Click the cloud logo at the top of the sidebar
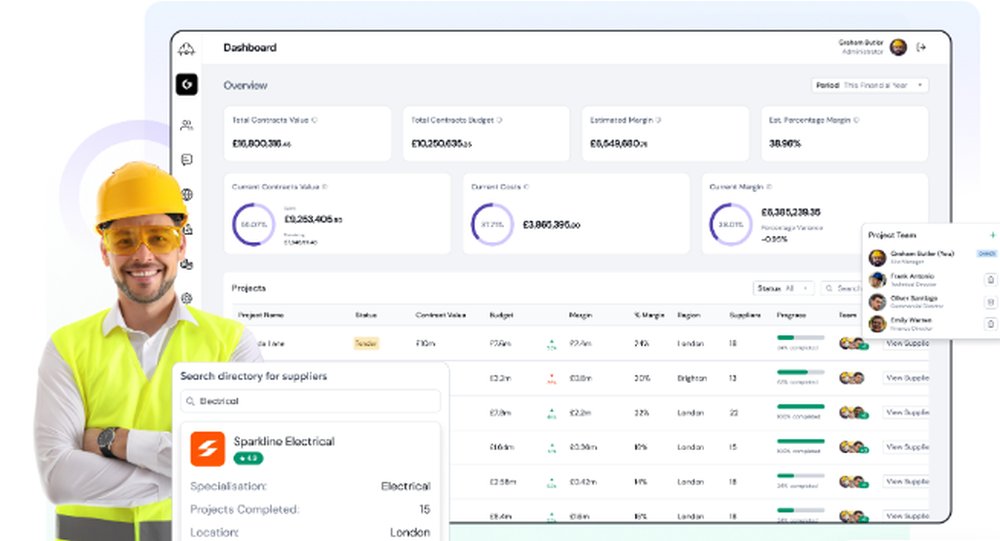Screen dimensions: 1000x541 coord(186,48)
